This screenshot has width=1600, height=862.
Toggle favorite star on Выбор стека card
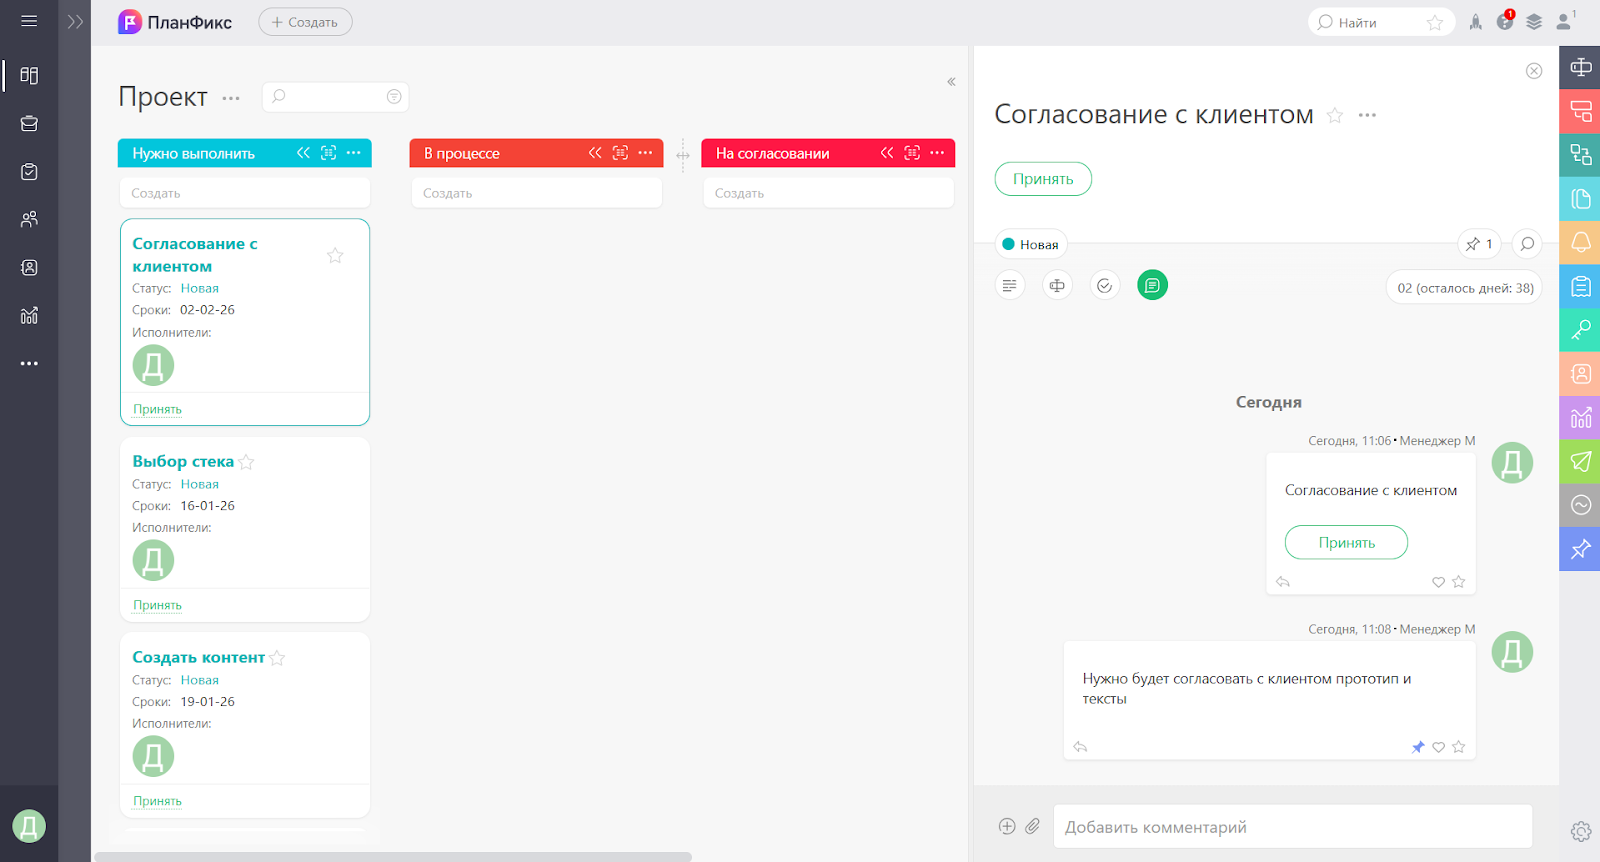(x=246, y=462)
